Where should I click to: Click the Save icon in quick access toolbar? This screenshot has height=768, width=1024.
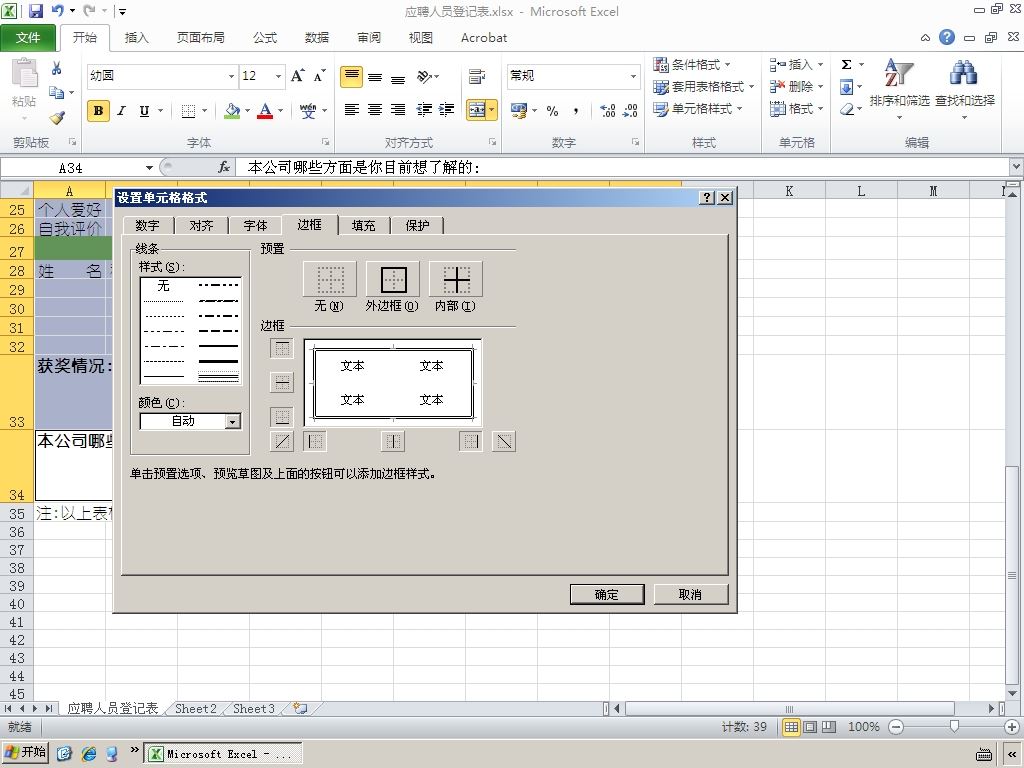[x=35, y=10]
